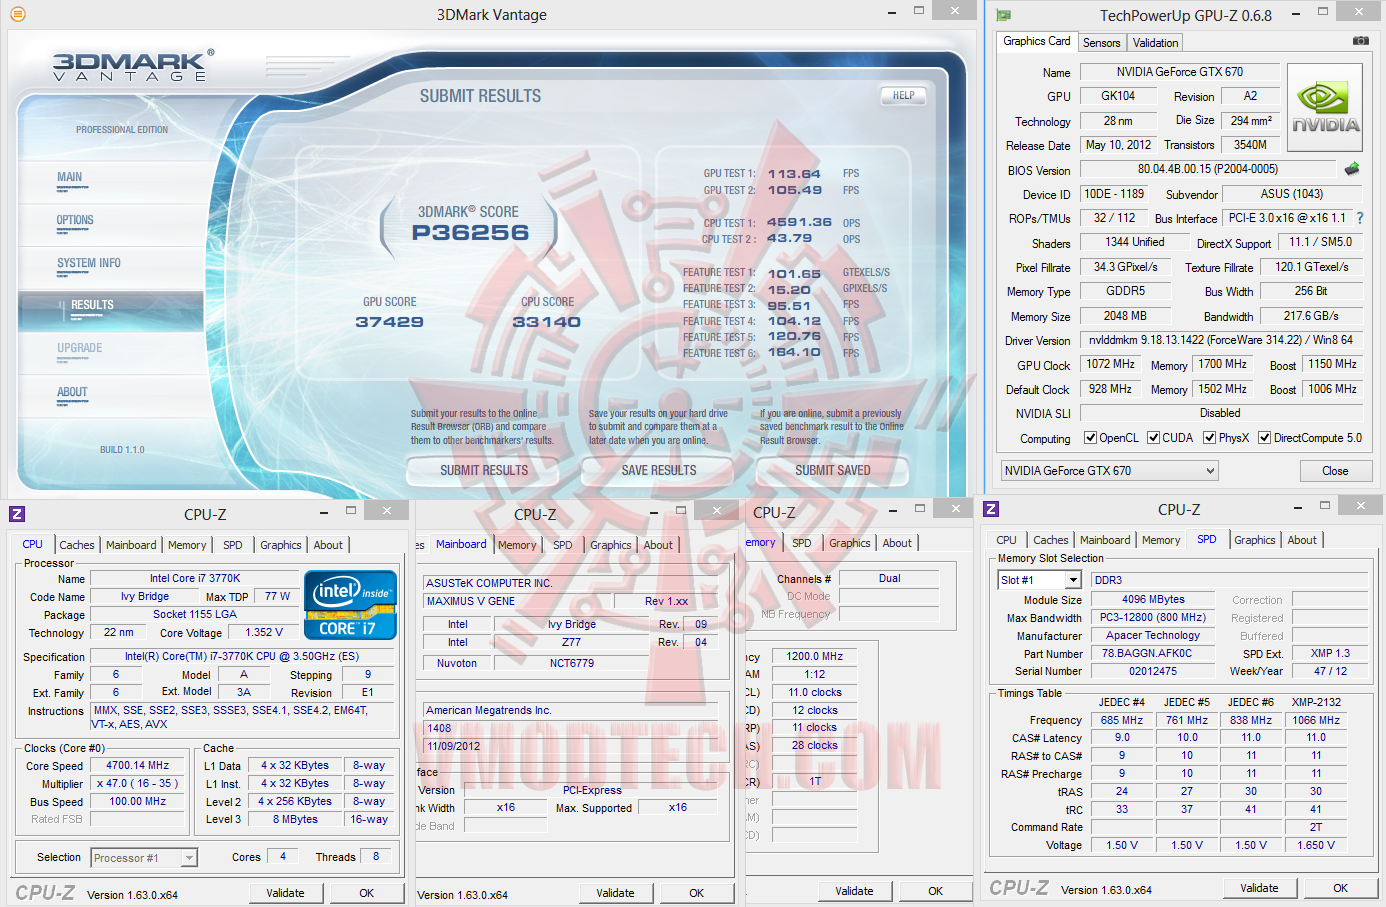The image size is (1386, 907).
Task: Click the Intel Core i7 logo in CPU-Z
Action: [350, 604]
